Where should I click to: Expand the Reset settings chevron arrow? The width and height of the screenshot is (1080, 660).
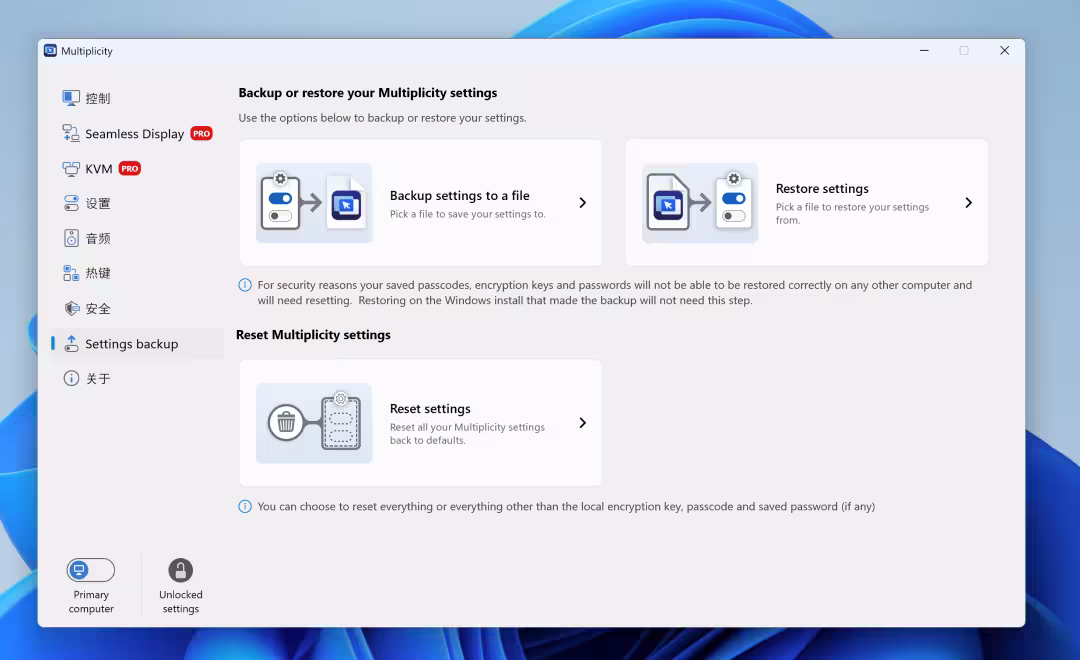click(583, 423)
